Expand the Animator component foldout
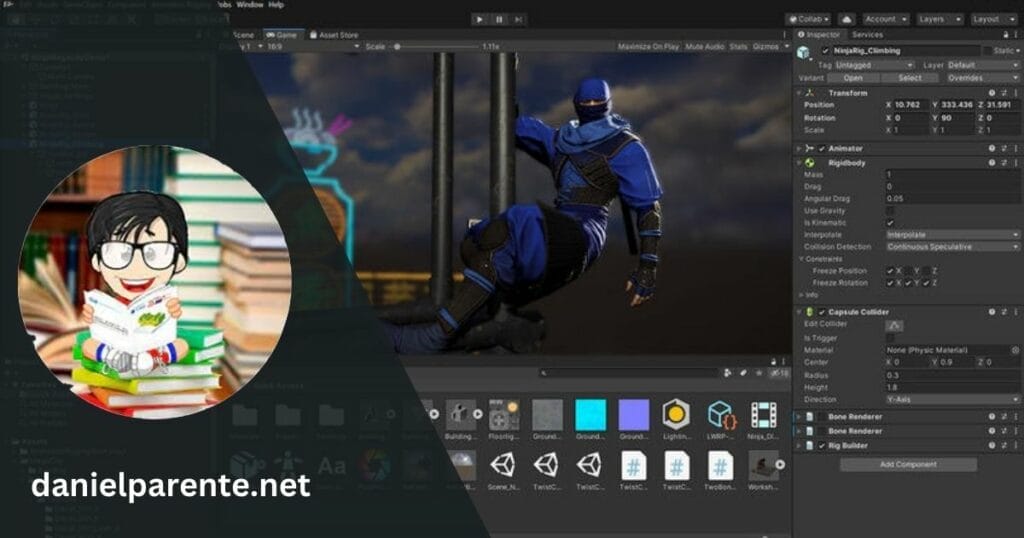The height and width of the screenshot is (538, 1024). pos(799,149)
